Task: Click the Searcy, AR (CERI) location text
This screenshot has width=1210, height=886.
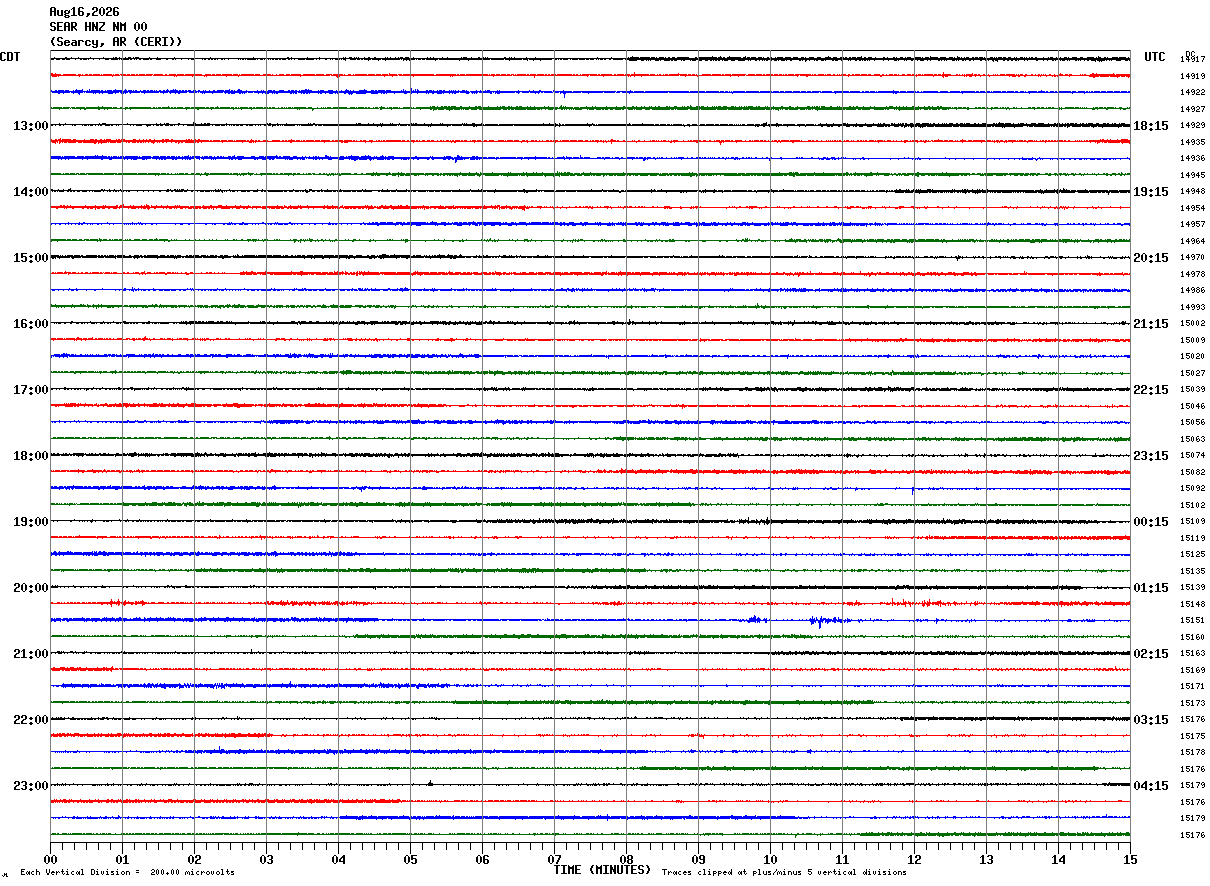Action: pos(116,42)
